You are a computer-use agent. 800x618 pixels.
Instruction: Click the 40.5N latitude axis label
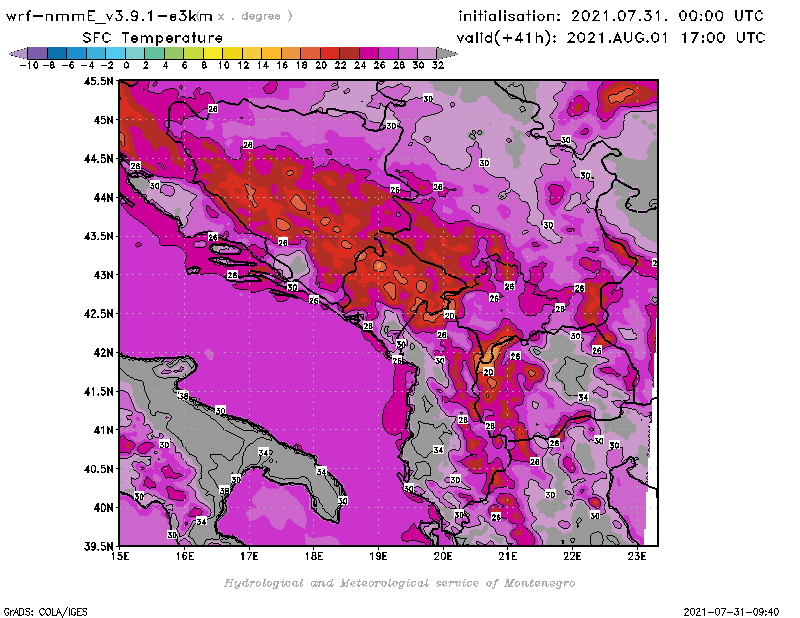(98, 469)
